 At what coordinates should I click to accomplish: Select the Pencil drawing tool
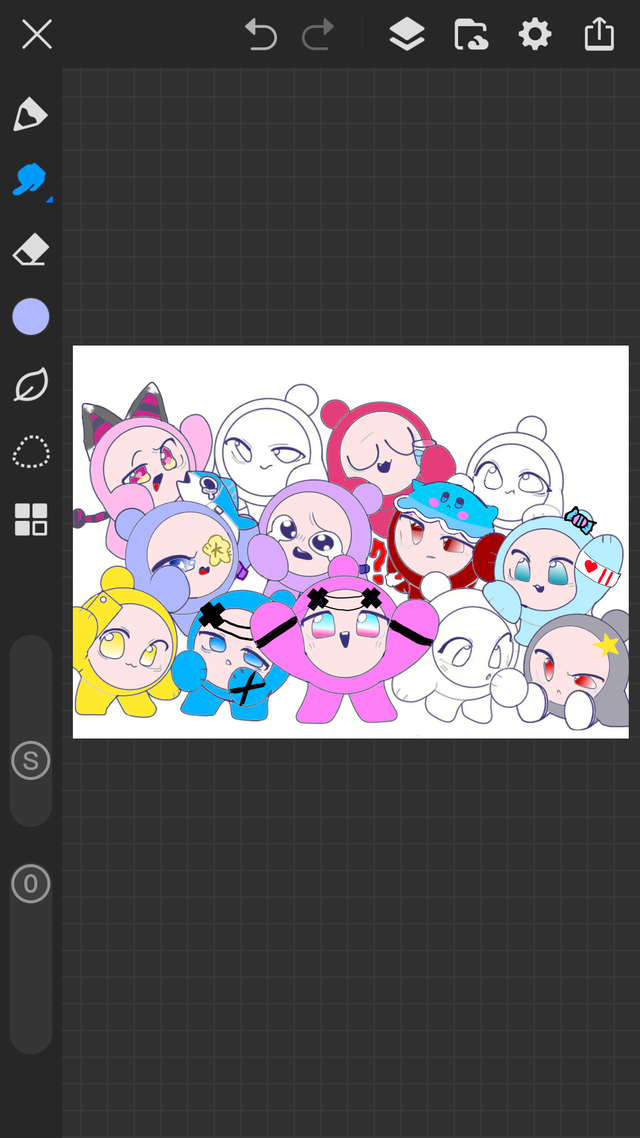[30, 114]
